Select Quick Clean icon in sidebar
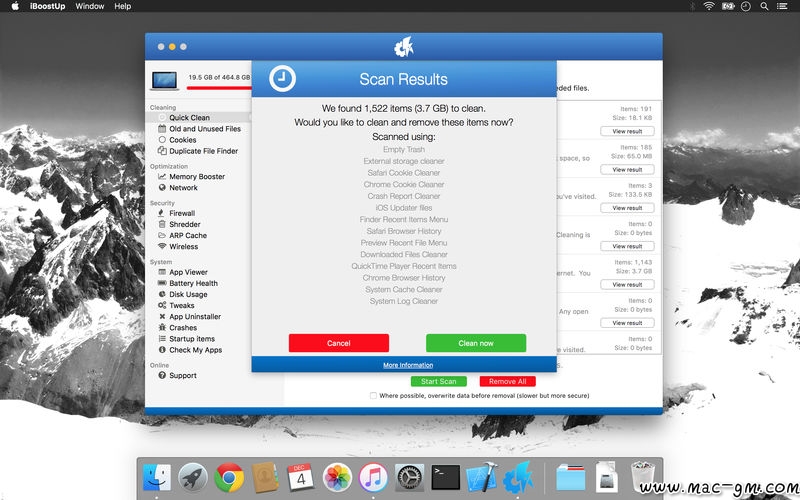The image size is (800, 500). coord(162,117)
